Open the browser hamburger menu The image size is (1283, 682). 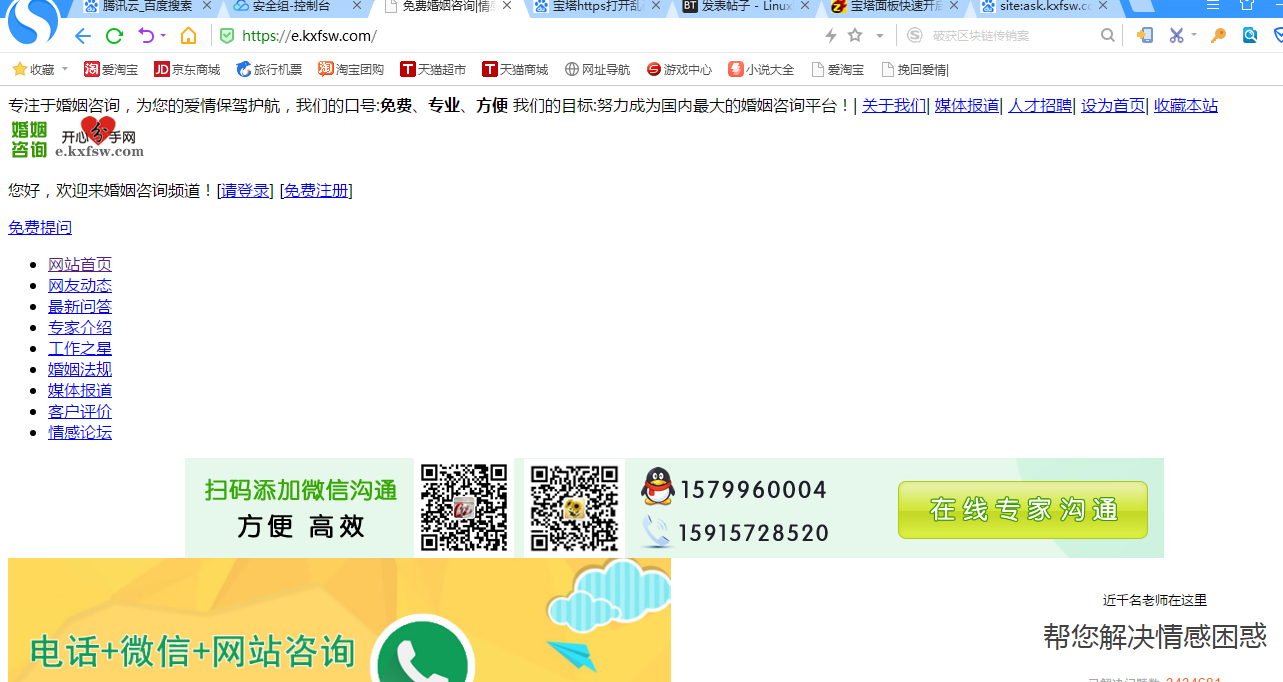(x=1213, y=5)
